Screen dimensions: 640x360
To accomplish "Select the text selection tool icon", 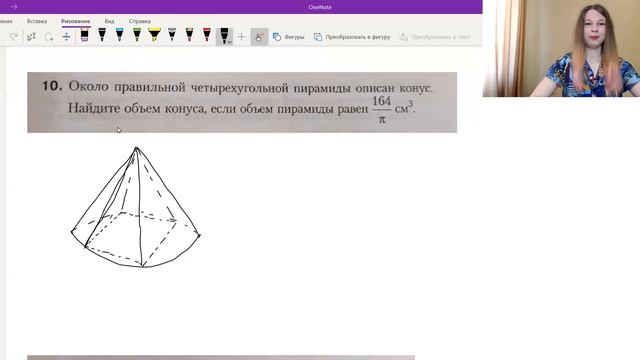I will (x=31, y=37).
